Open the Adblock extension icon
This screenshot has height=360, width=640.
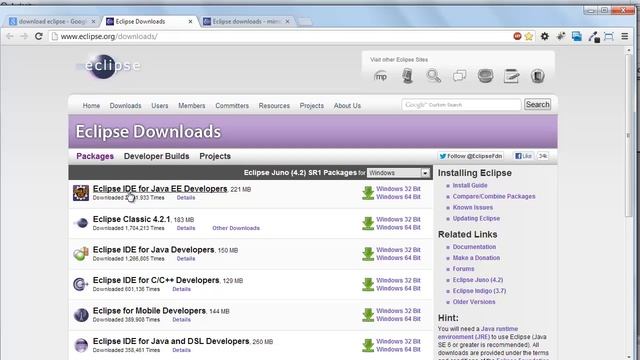point(517,36)
